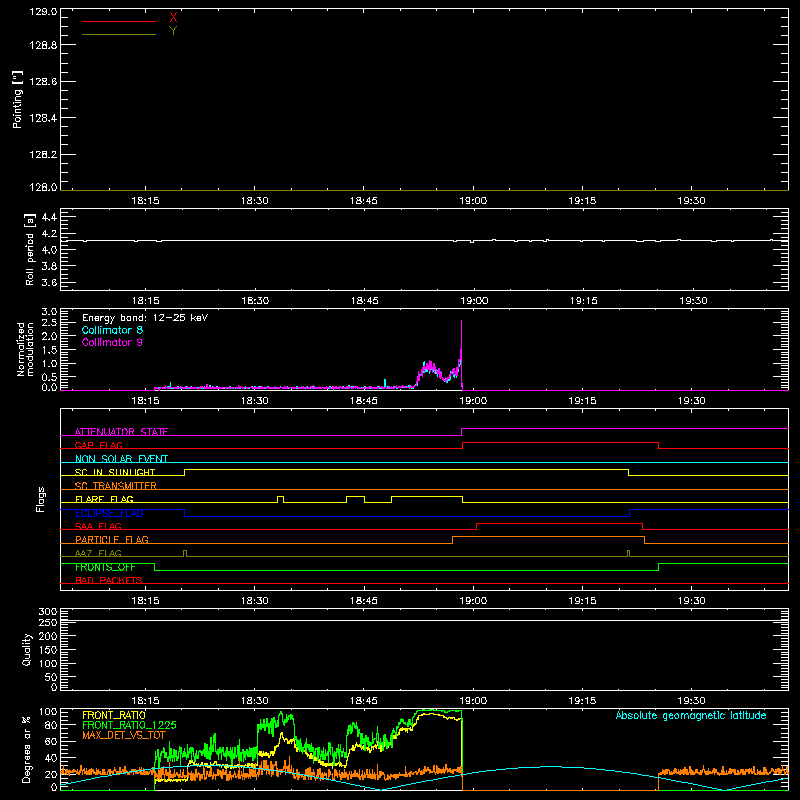Click the SC_TRANSMITTER flag label
800x800 pixels.
pyautogui.click(x=116, y=486)
